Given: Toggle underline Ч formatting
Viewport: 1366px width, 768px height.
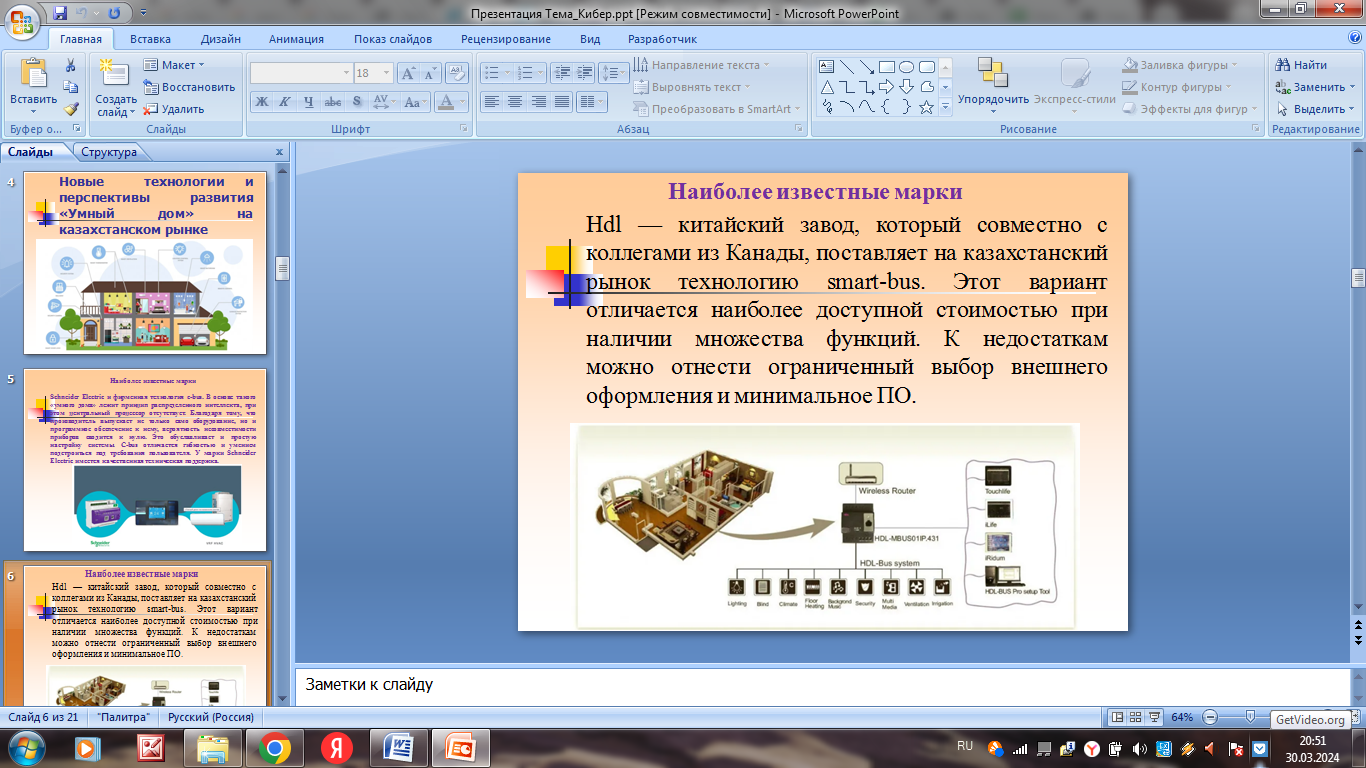Looking at the screenshot, I should pos(309,102).
